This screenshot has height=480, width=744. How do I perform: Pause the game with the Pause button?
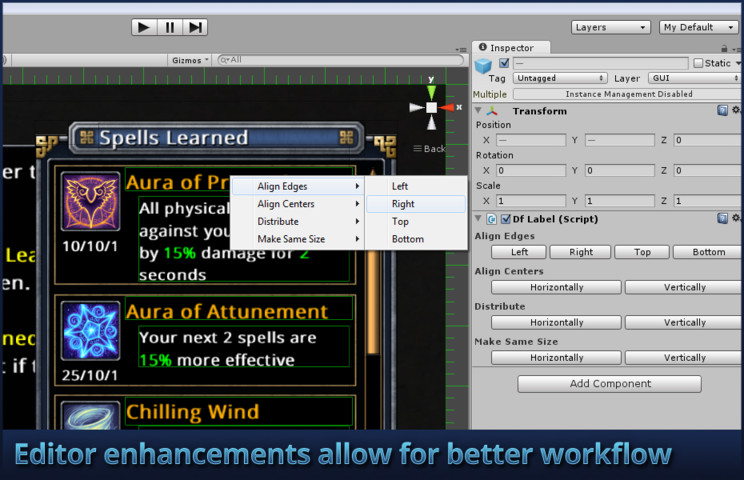coord(169,28)
